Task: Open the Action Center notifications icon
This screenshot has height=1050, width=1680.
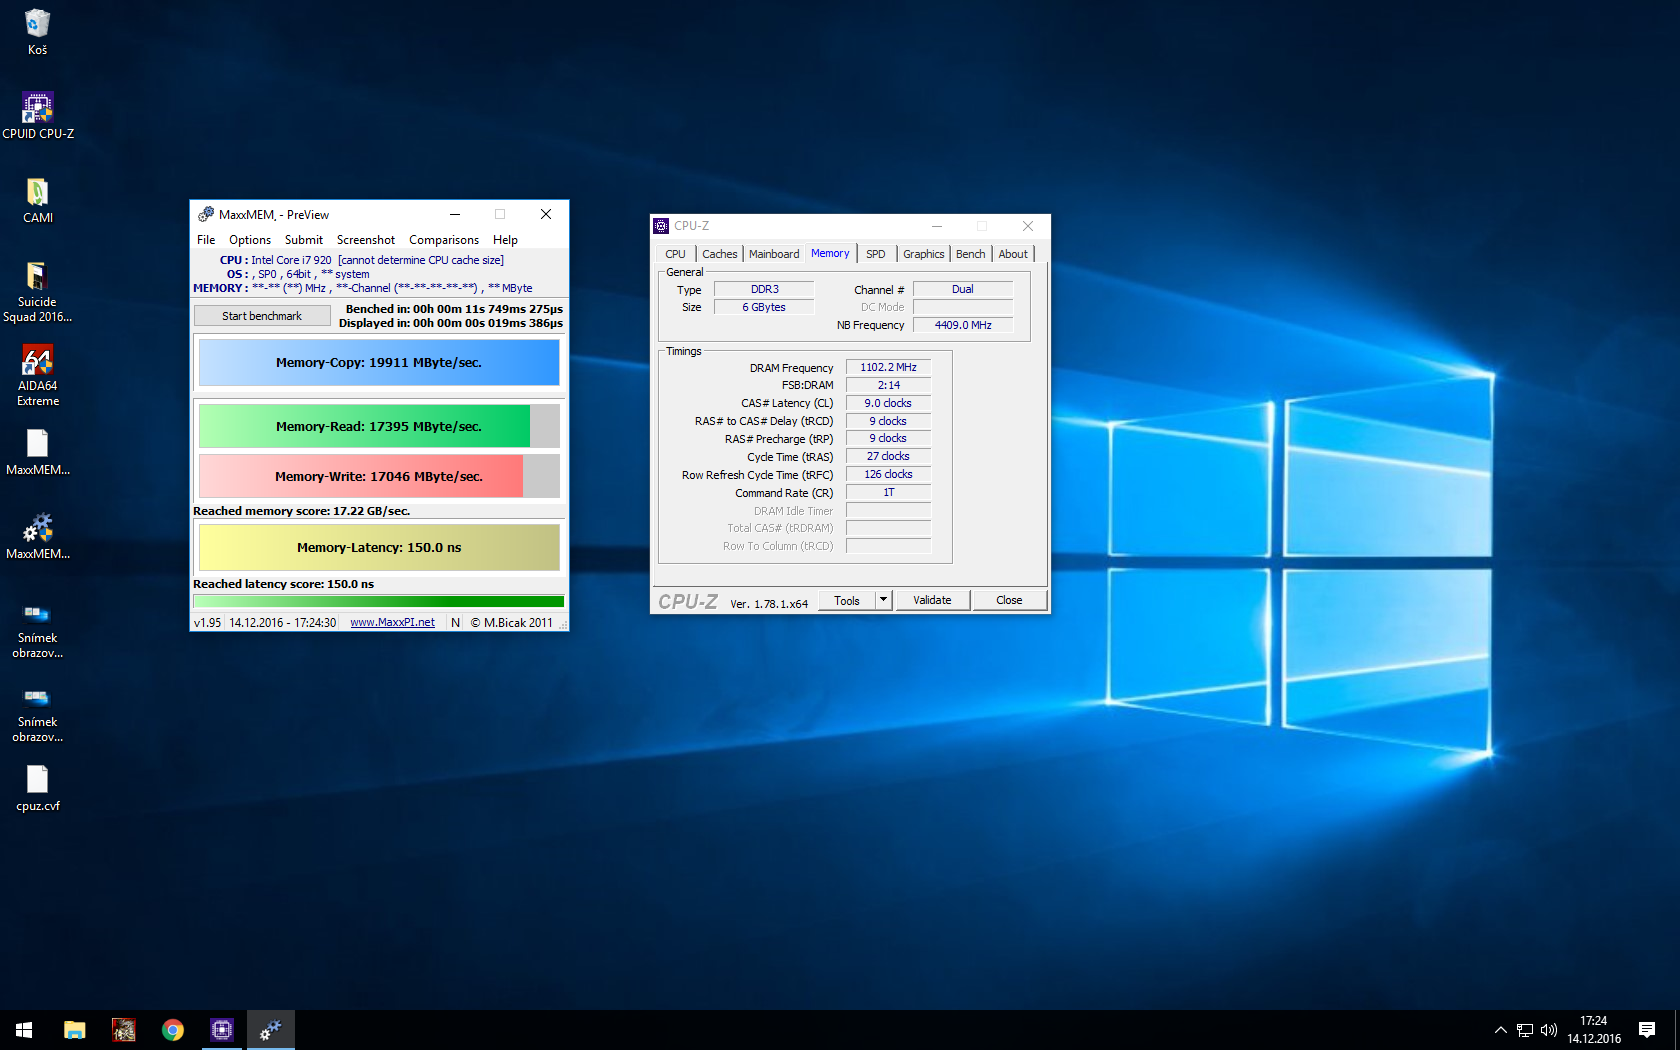Action: pos(1647,1030)
